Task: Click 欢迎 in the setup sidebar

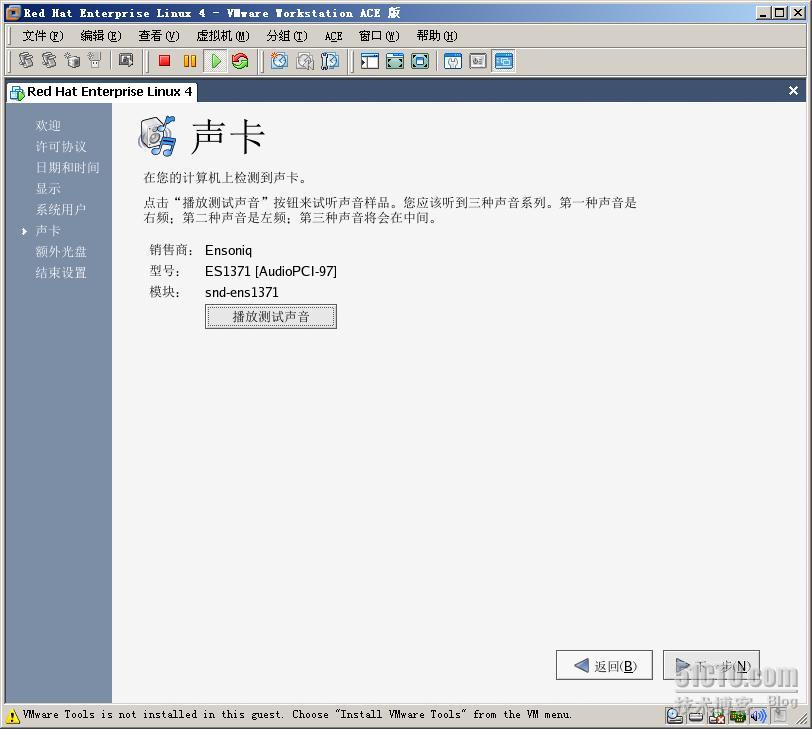Action: coord(48,125)
